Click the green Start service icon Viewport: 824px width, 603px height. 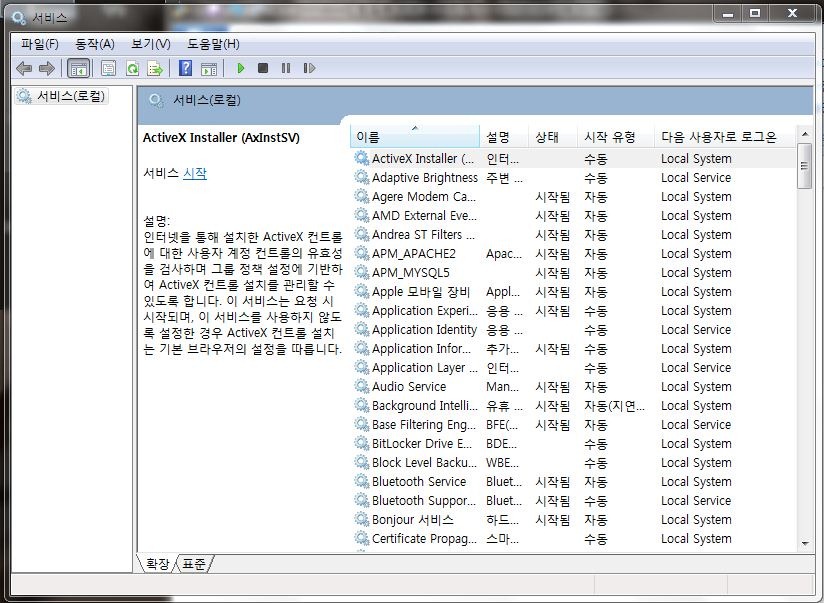pos(241,68)
